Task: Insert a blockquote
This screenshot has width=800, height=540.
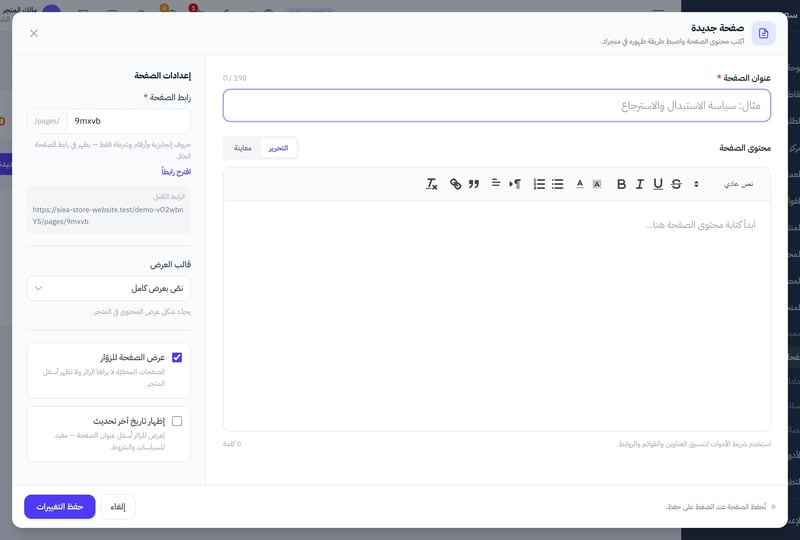Action: 474,184
